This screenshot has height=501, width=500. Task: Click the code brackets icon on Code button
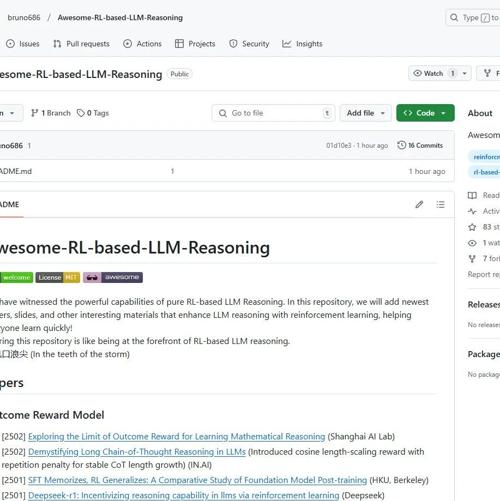[x=408, y=113]
